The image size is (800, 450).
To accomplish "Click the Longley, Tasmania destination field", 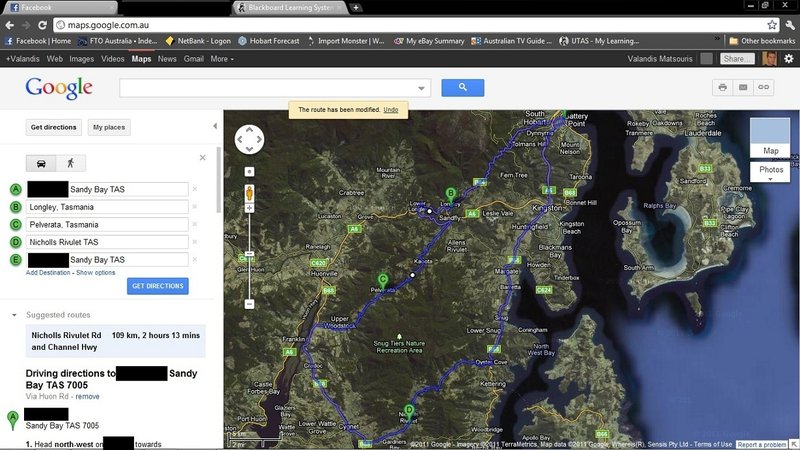I will coord(107,207).
